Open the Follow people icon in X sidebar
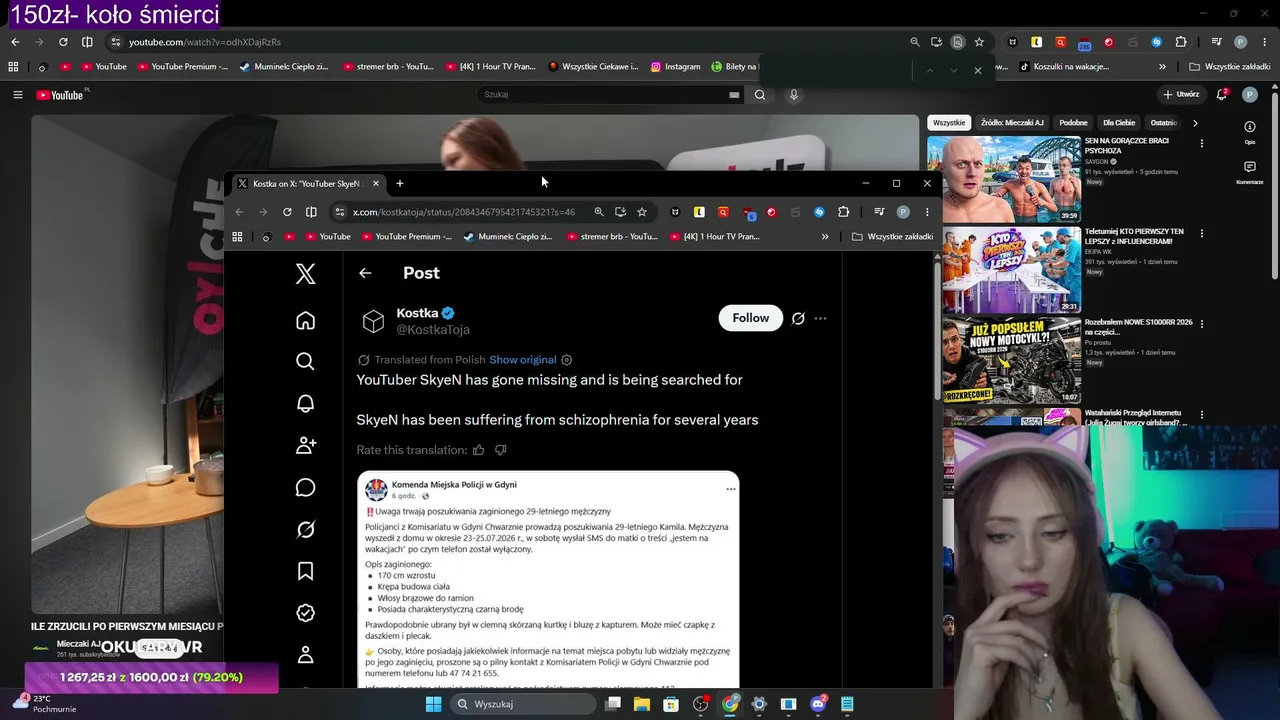The height and width of the screenshot is (720, 1280). click(x=306, y=445)
